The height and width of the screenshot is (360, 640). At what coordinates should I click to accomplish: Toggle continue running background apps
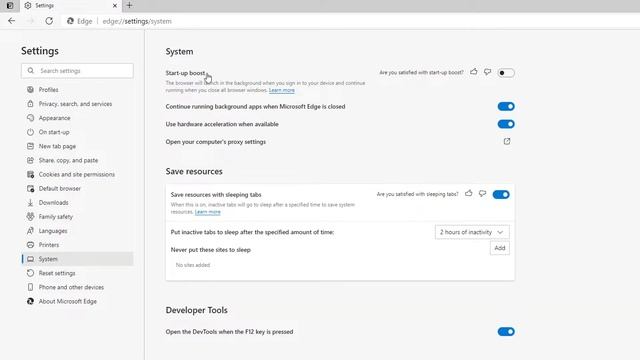coord(506,107)
